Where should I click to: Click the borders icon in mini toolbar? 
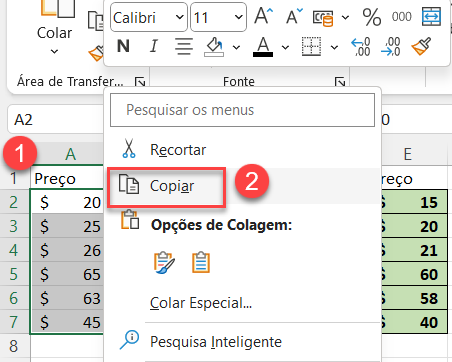coord(312,47)
